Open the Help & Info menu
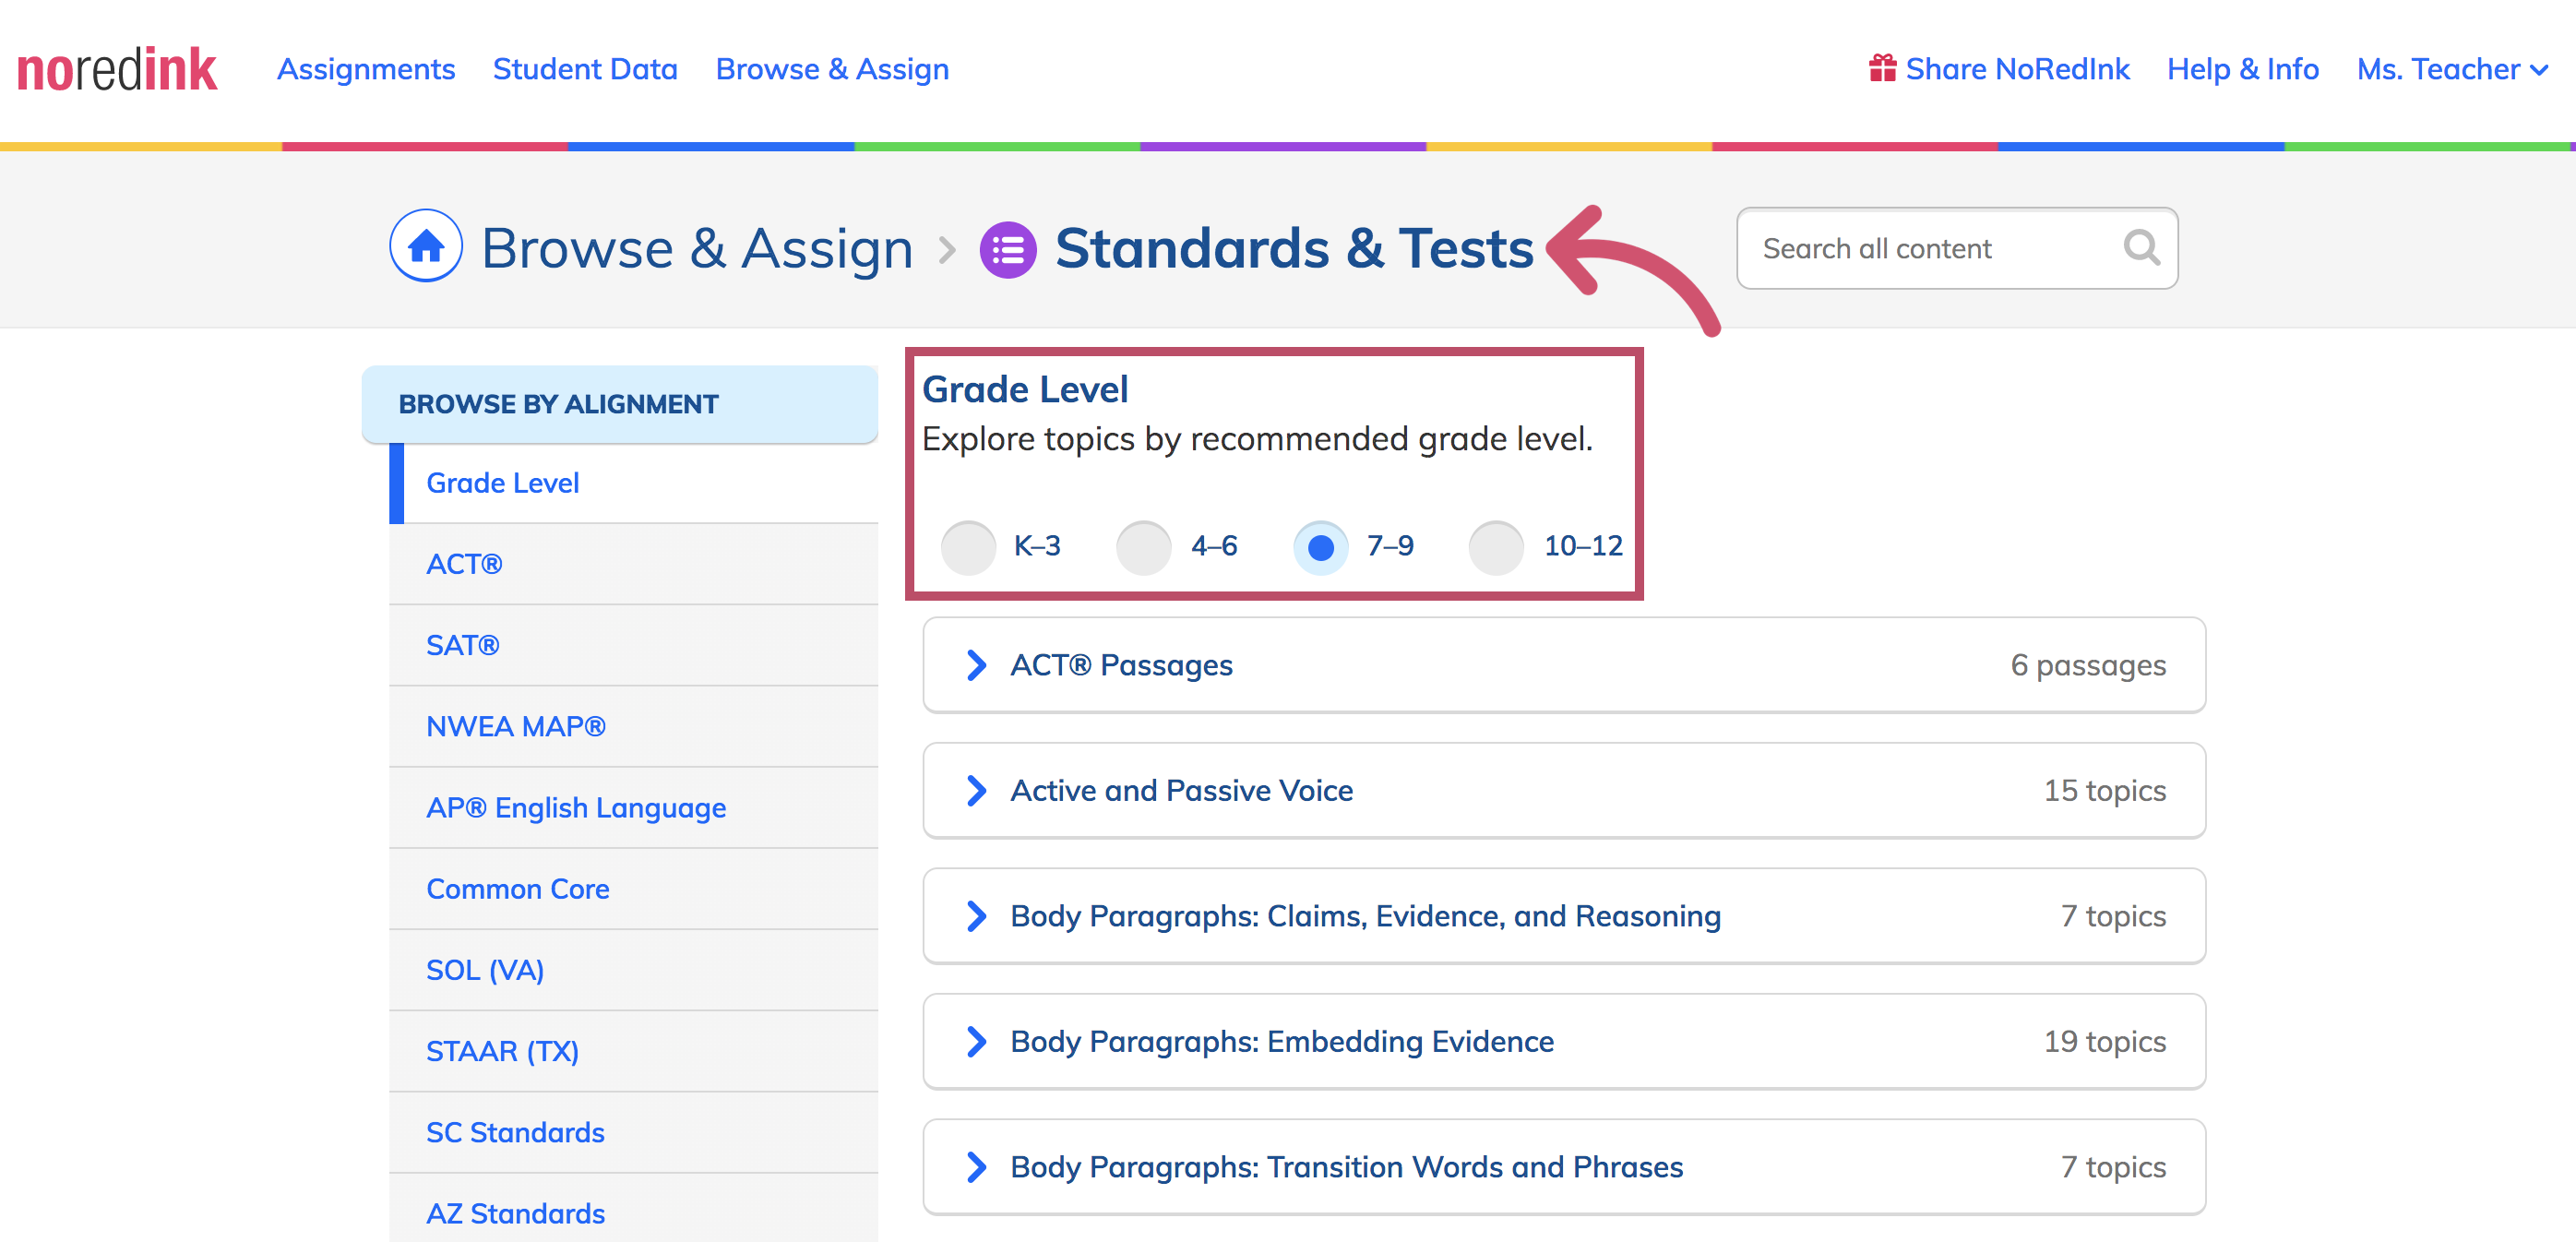Screen dimensions: 2576x1242 pos(2242,69)
